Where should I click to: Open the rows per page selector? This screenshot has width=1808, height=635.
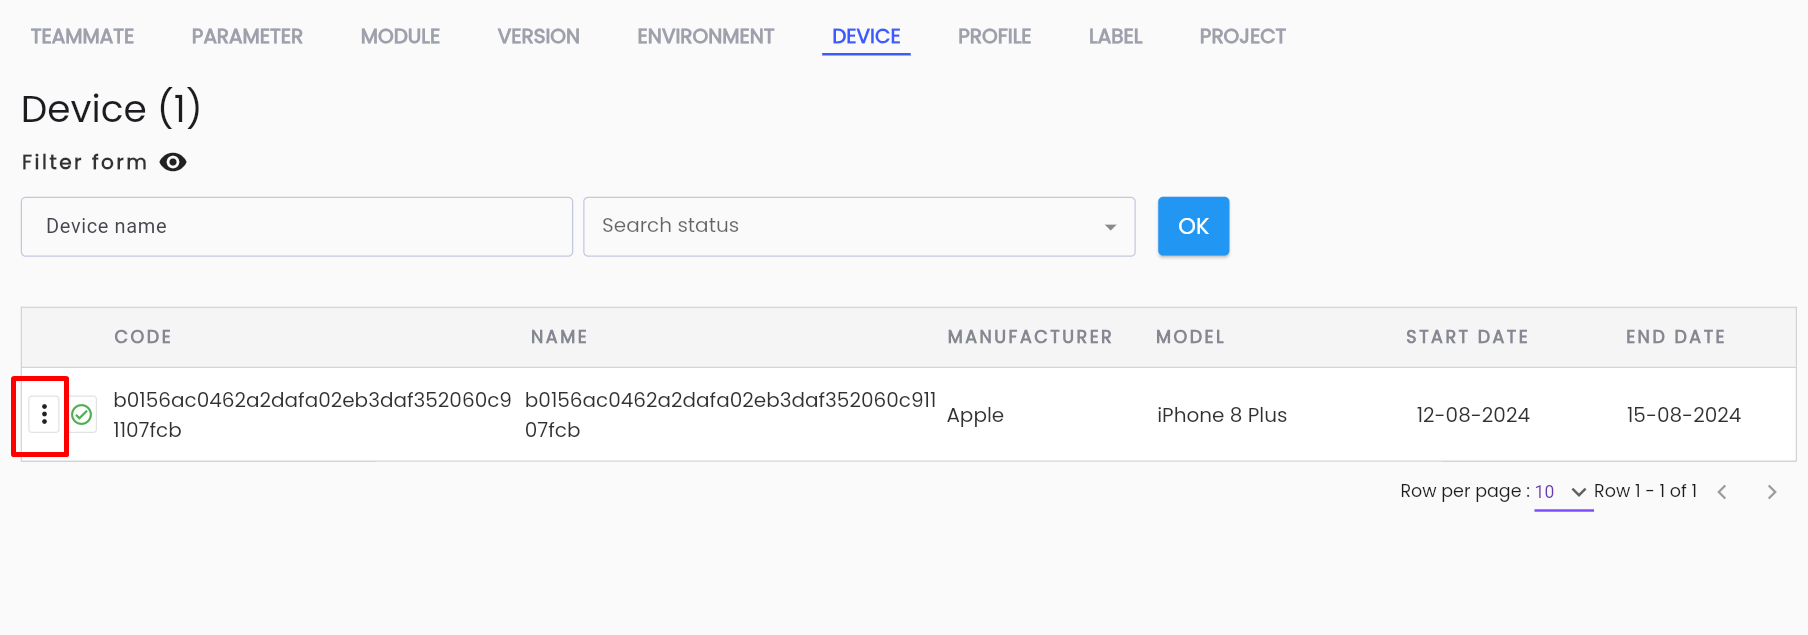click(1562, 492)
